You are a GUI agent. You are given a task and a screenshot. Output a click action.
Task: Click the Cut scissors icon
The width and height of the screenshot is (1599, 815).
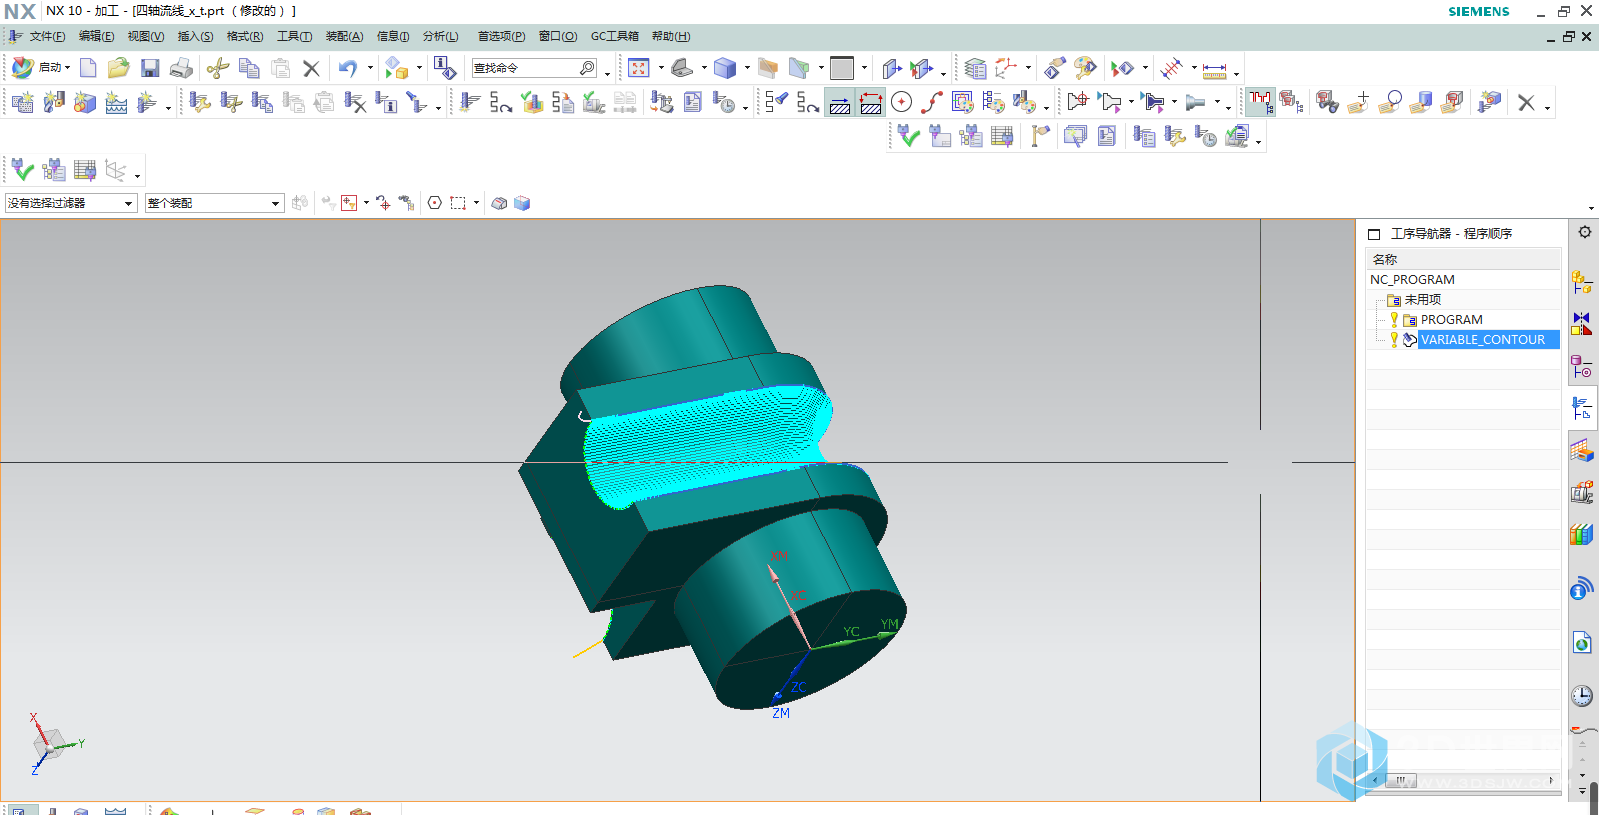pyautogui.click(x=218, y=68)
